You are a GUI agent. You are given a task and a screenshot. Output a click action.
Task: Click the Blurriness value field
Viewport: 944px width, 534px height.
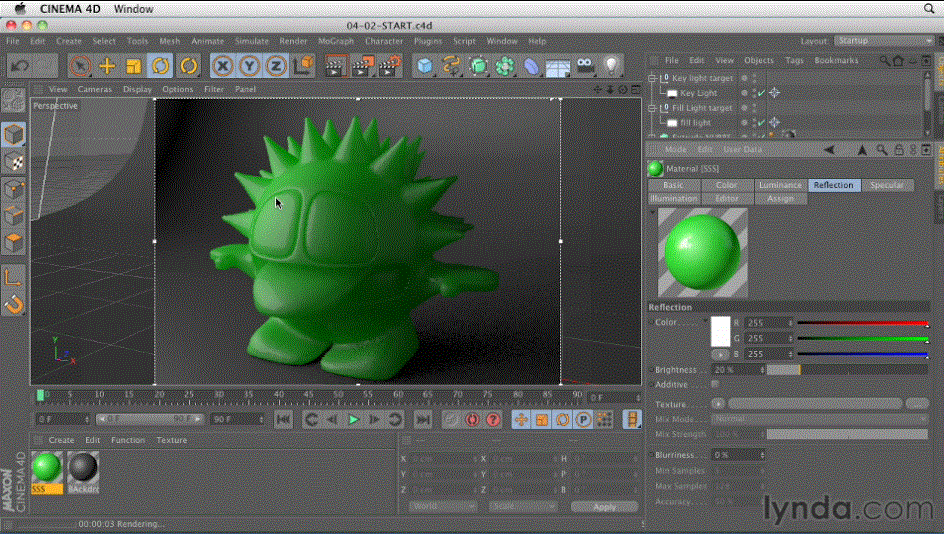[739, 455]
